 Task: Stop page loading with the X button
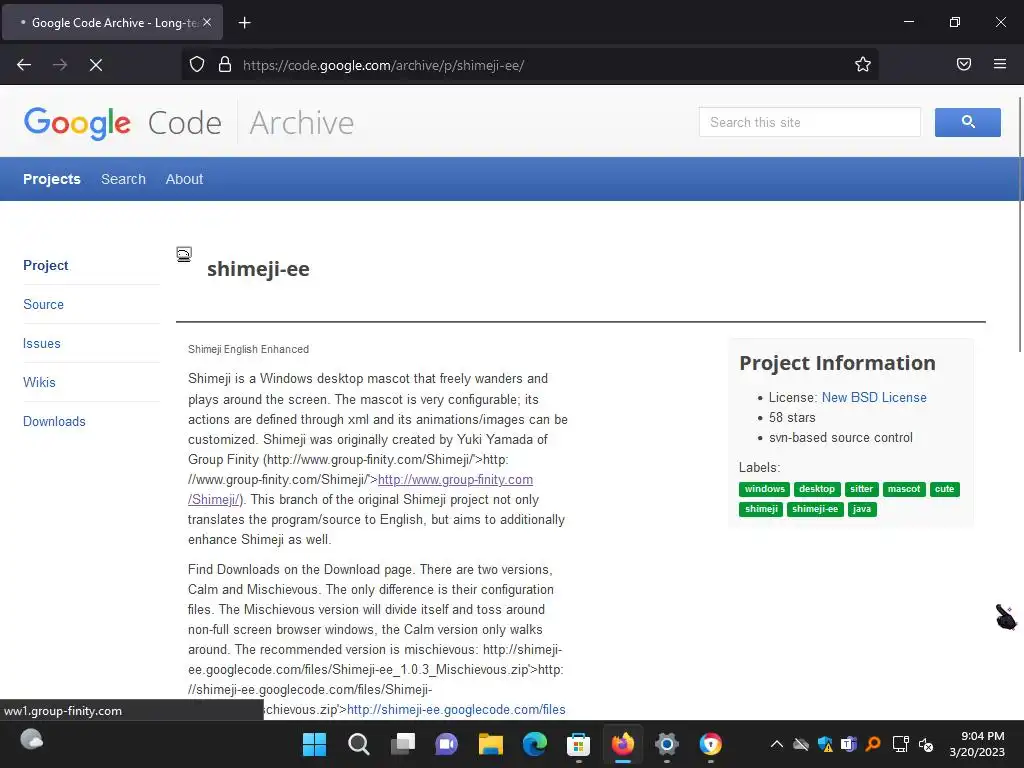tap(95, 65)
